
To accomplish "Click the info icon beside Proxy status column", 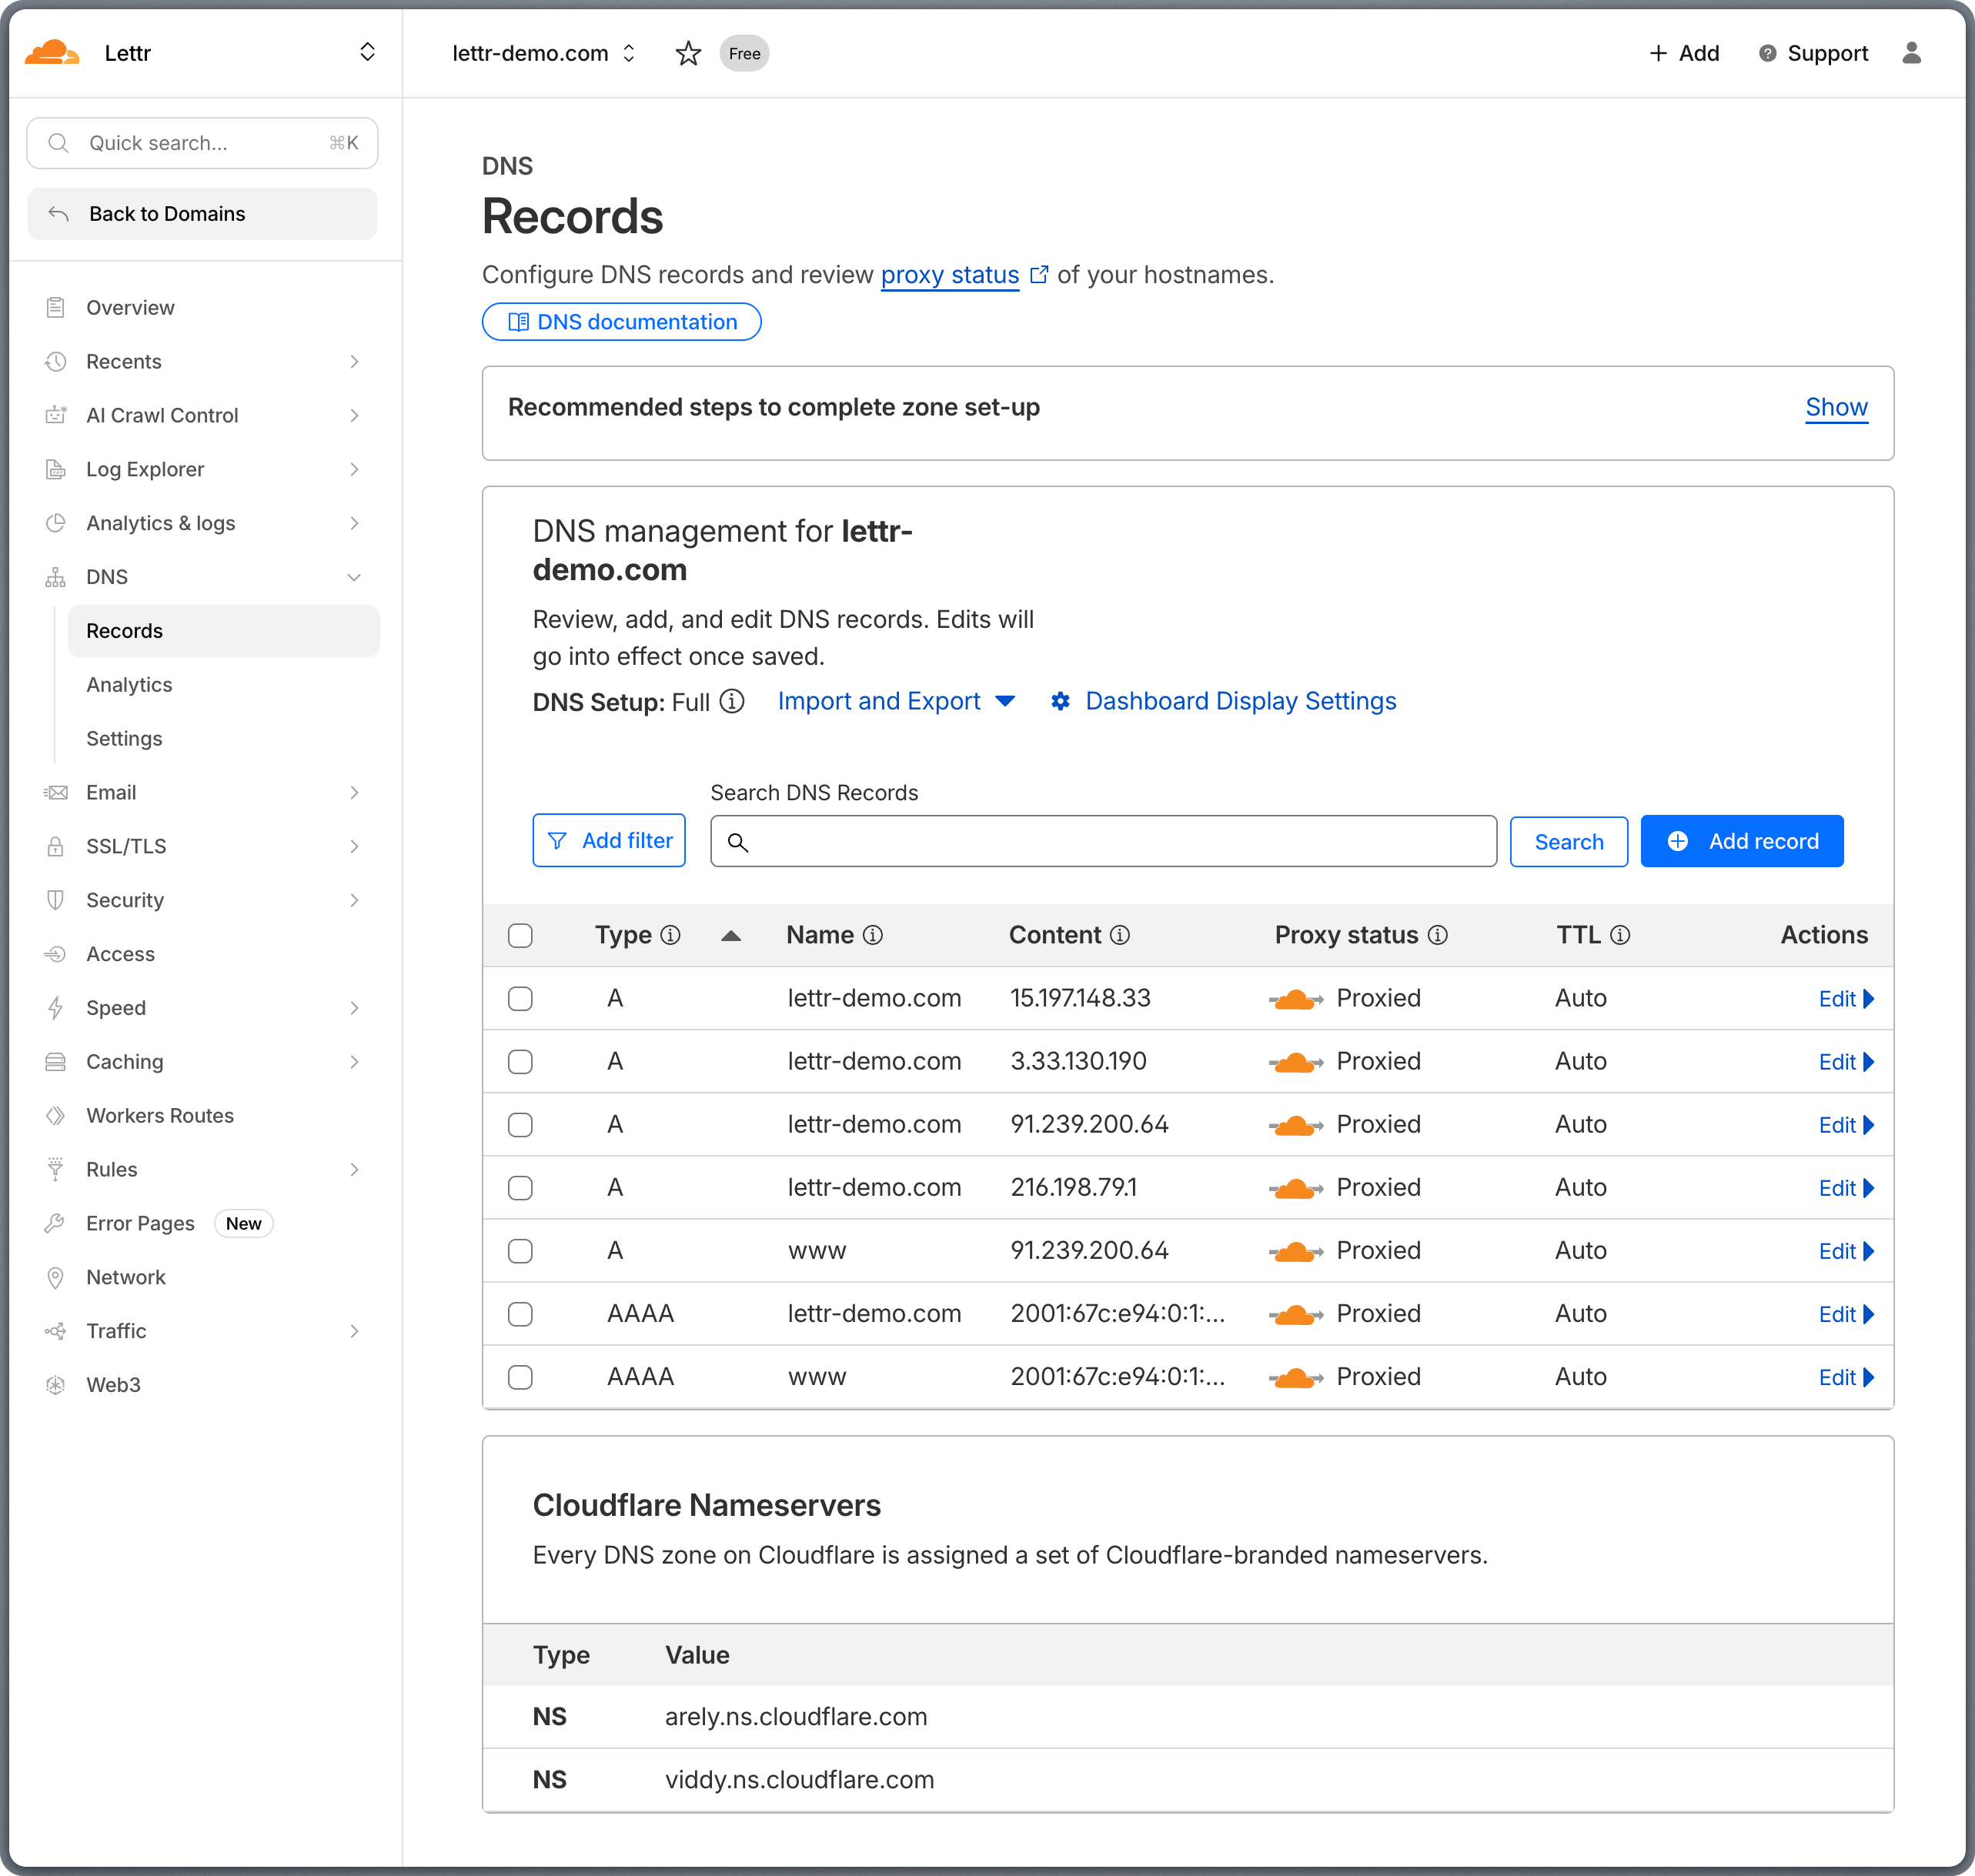I will 1439,935.
